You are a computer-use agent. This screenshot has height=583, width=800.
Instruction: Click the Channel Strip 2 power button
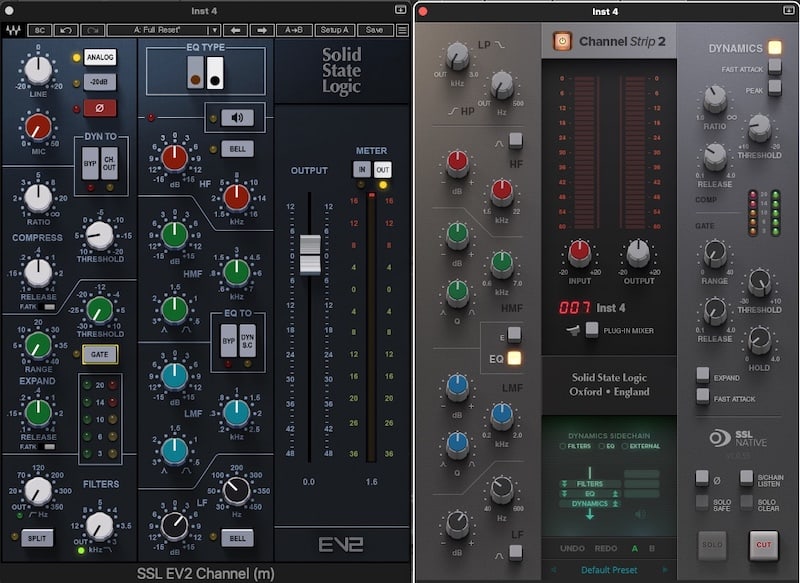click(562, 41)
